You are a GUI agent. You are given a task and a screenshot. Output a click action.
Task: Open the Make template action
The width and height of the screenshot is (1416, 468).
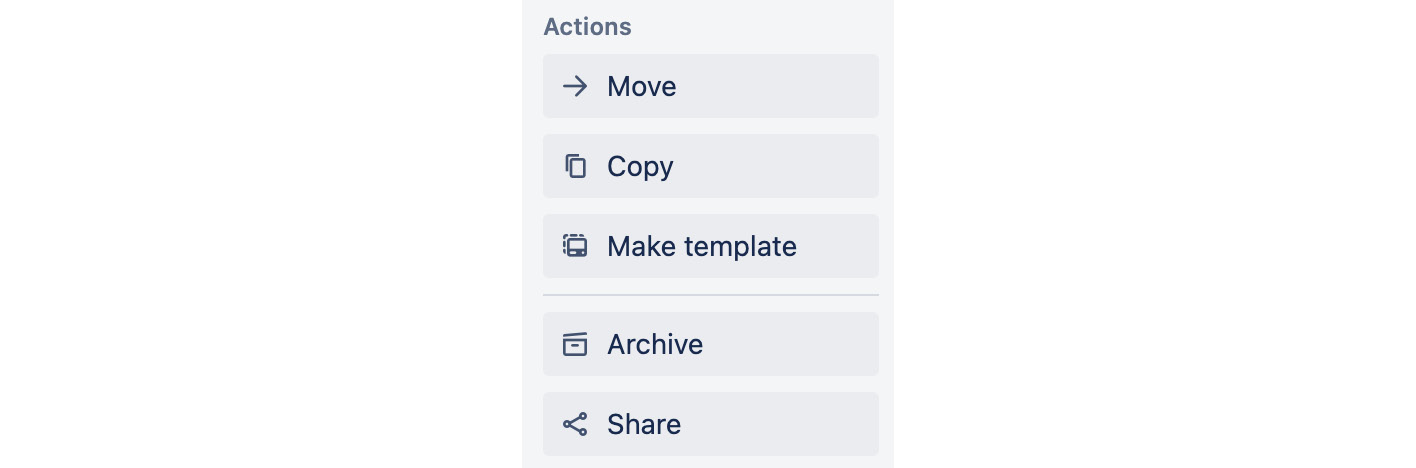711,246
